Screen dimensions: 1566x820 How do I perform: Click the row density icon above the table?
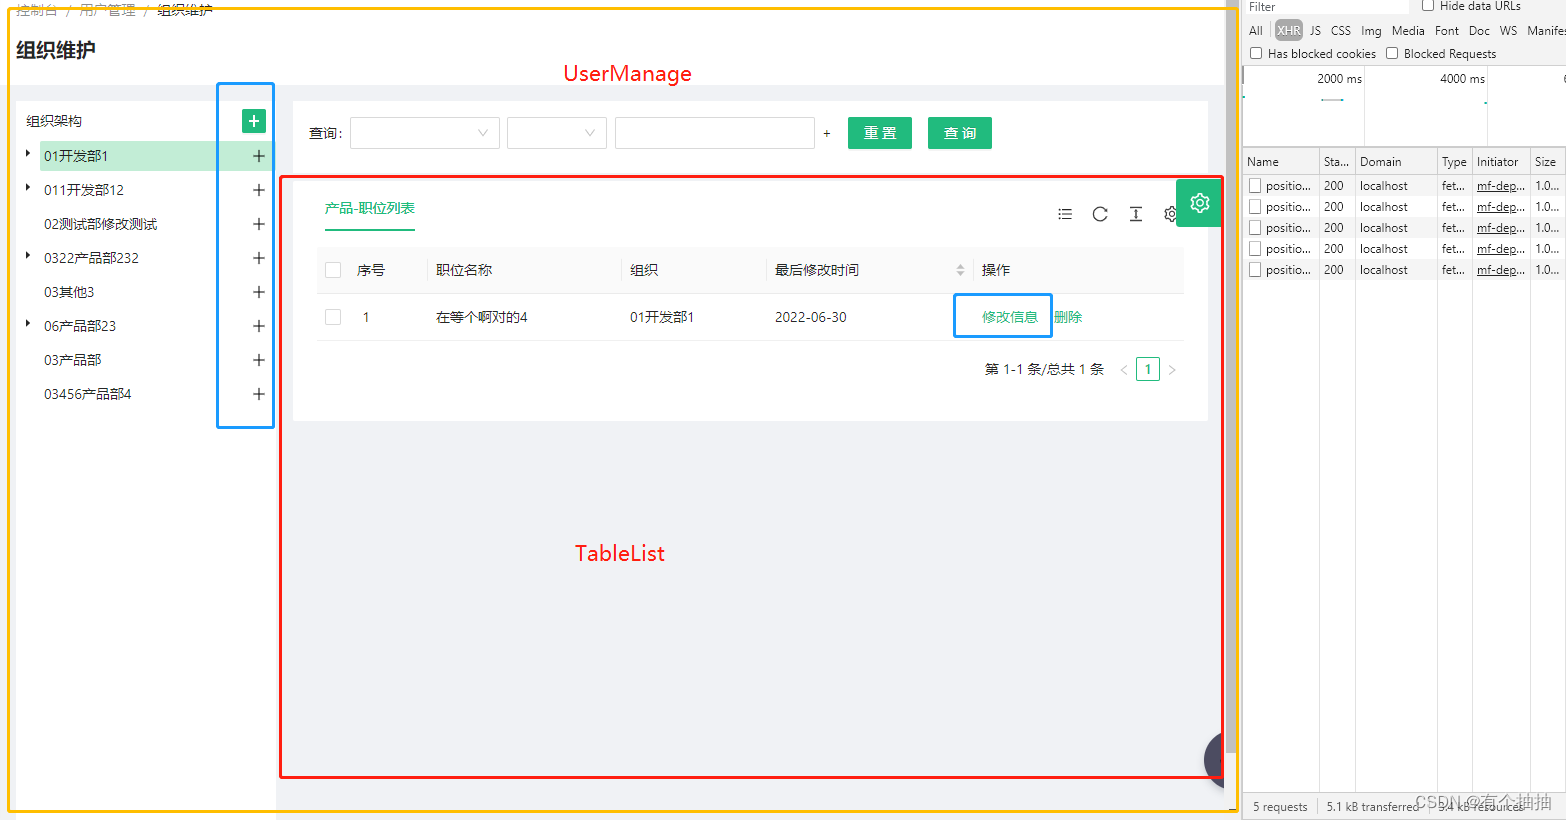[x=1135, y=214]
